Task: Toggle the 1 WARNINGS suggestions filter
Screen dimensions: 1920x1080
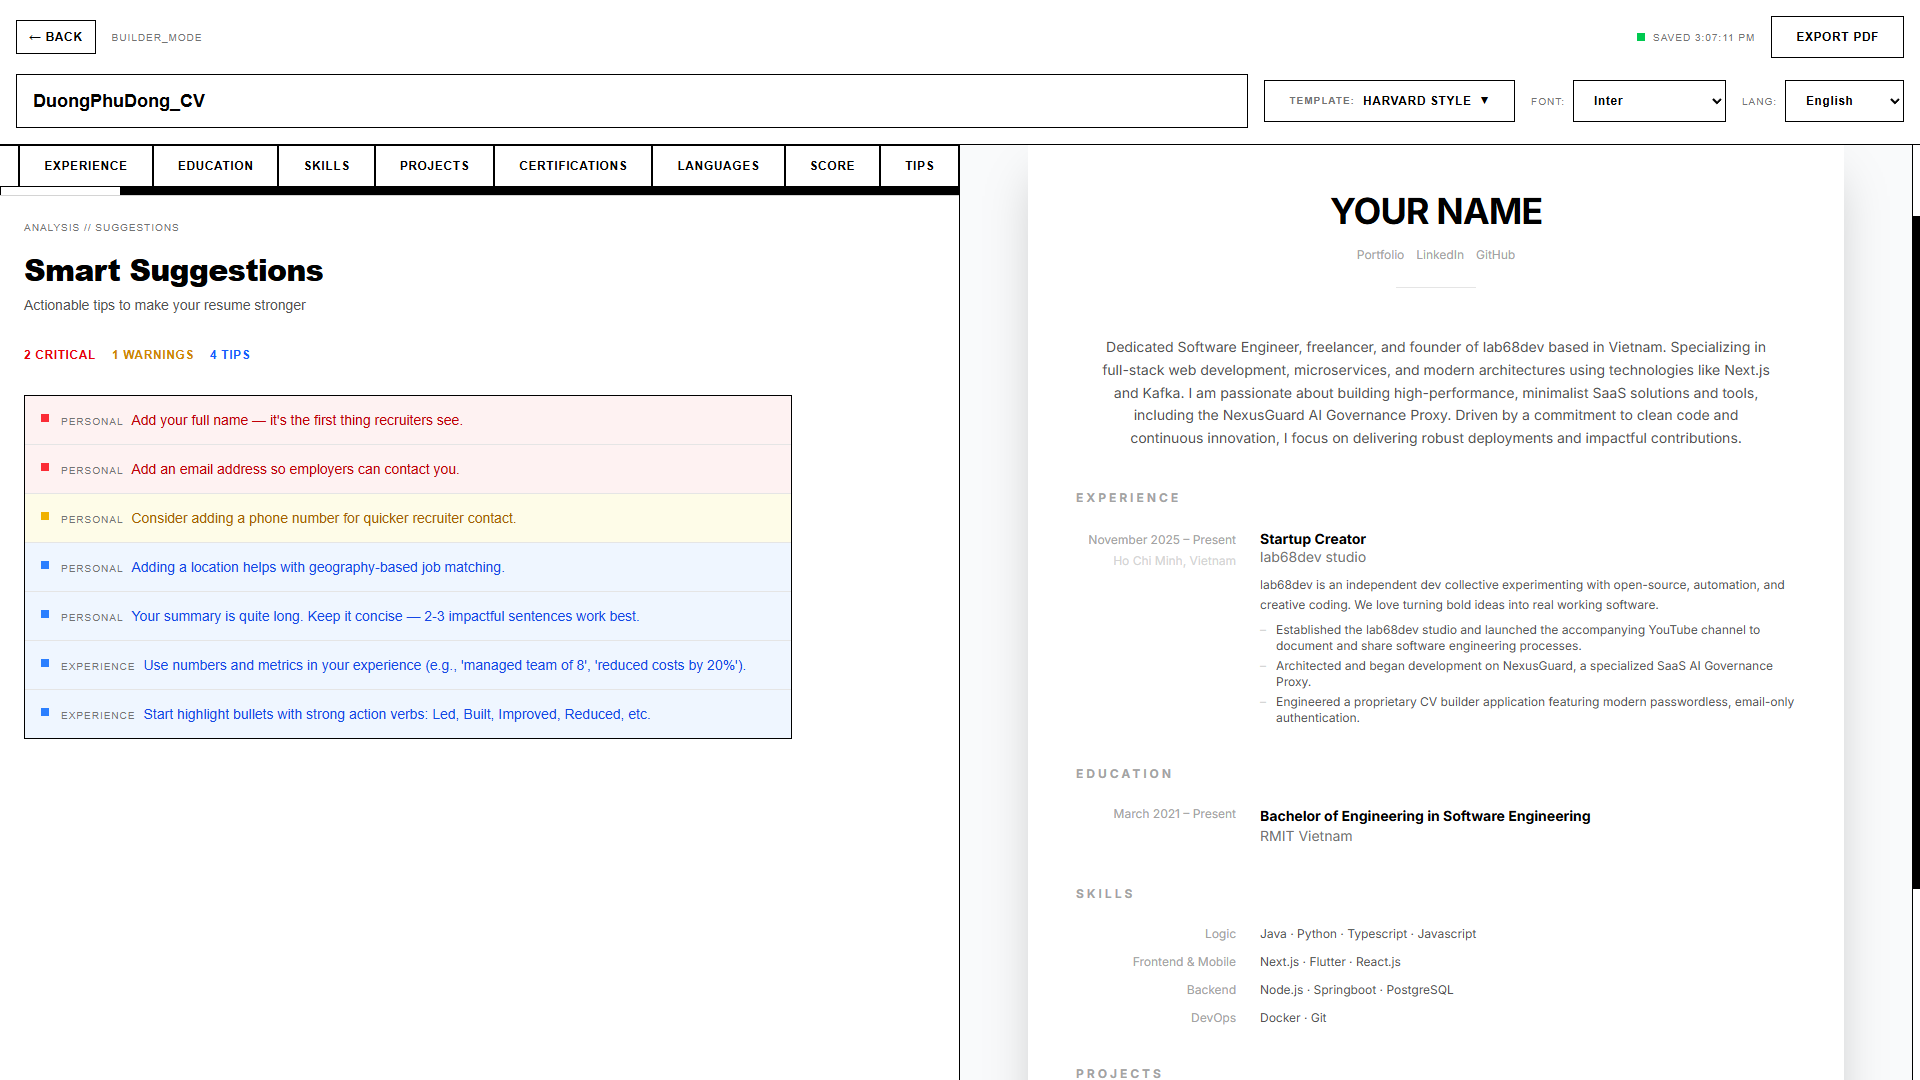Action: click(x=152, y=354)
